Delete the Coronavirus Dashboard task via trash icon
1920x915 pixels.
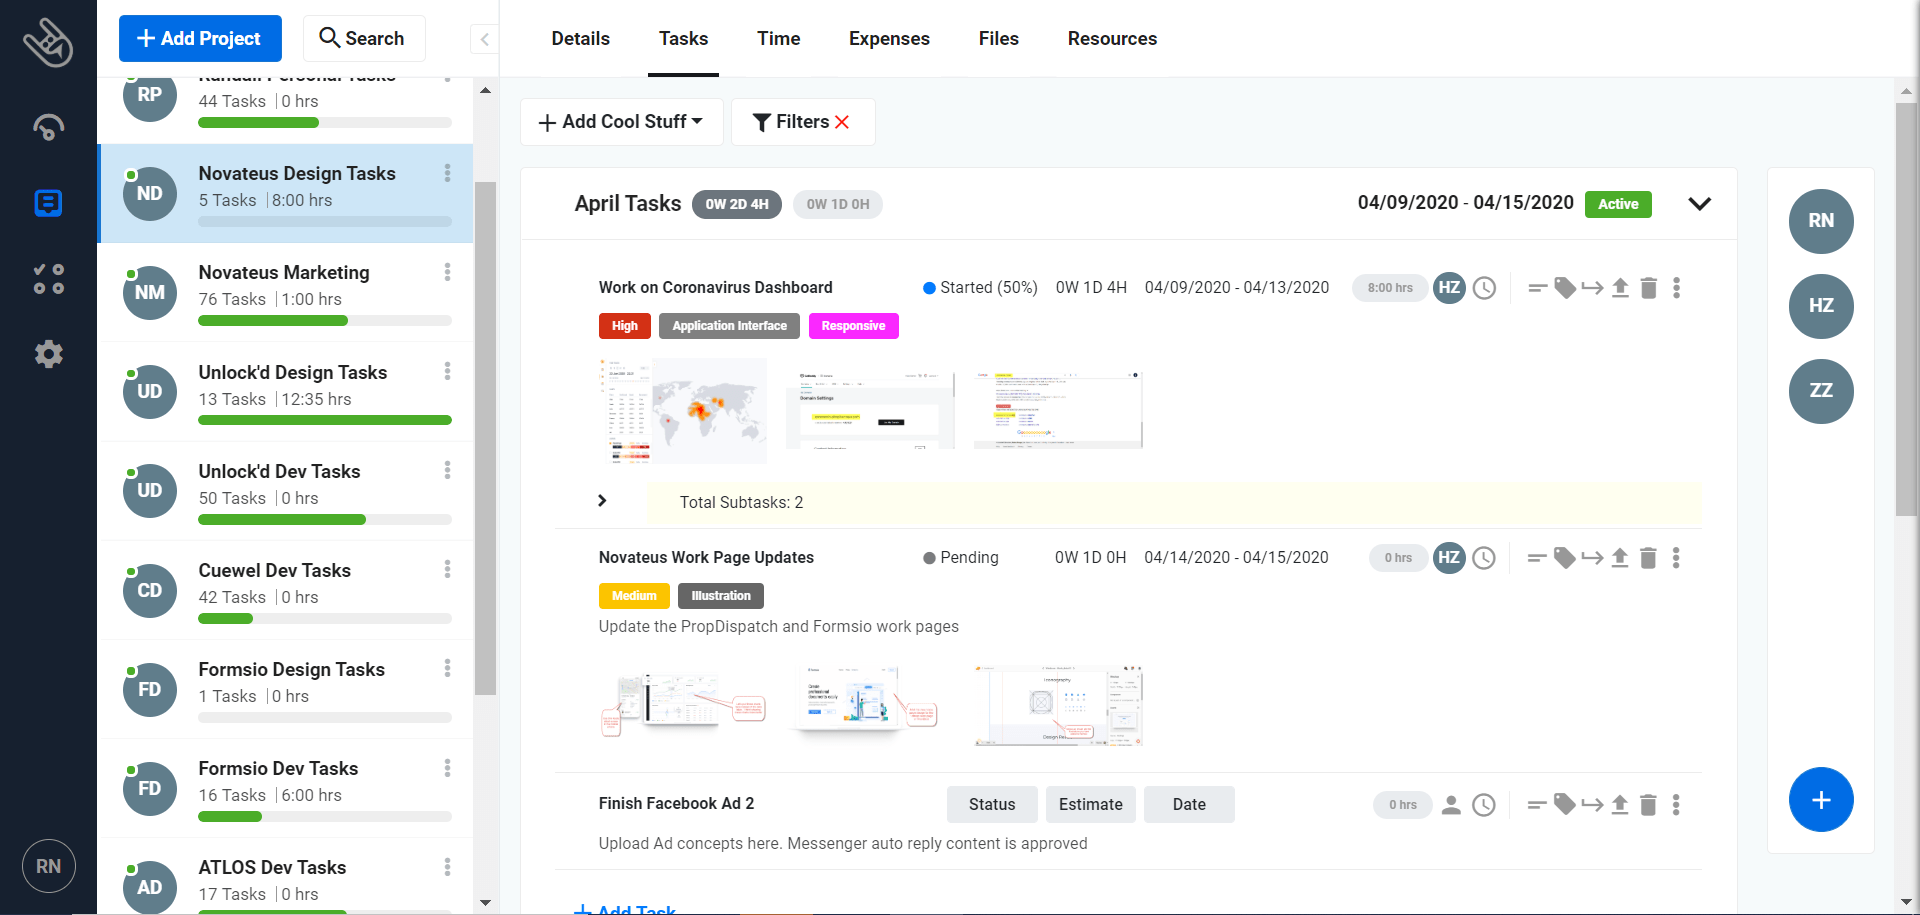pyautogui.click(x=1649, y=288)
